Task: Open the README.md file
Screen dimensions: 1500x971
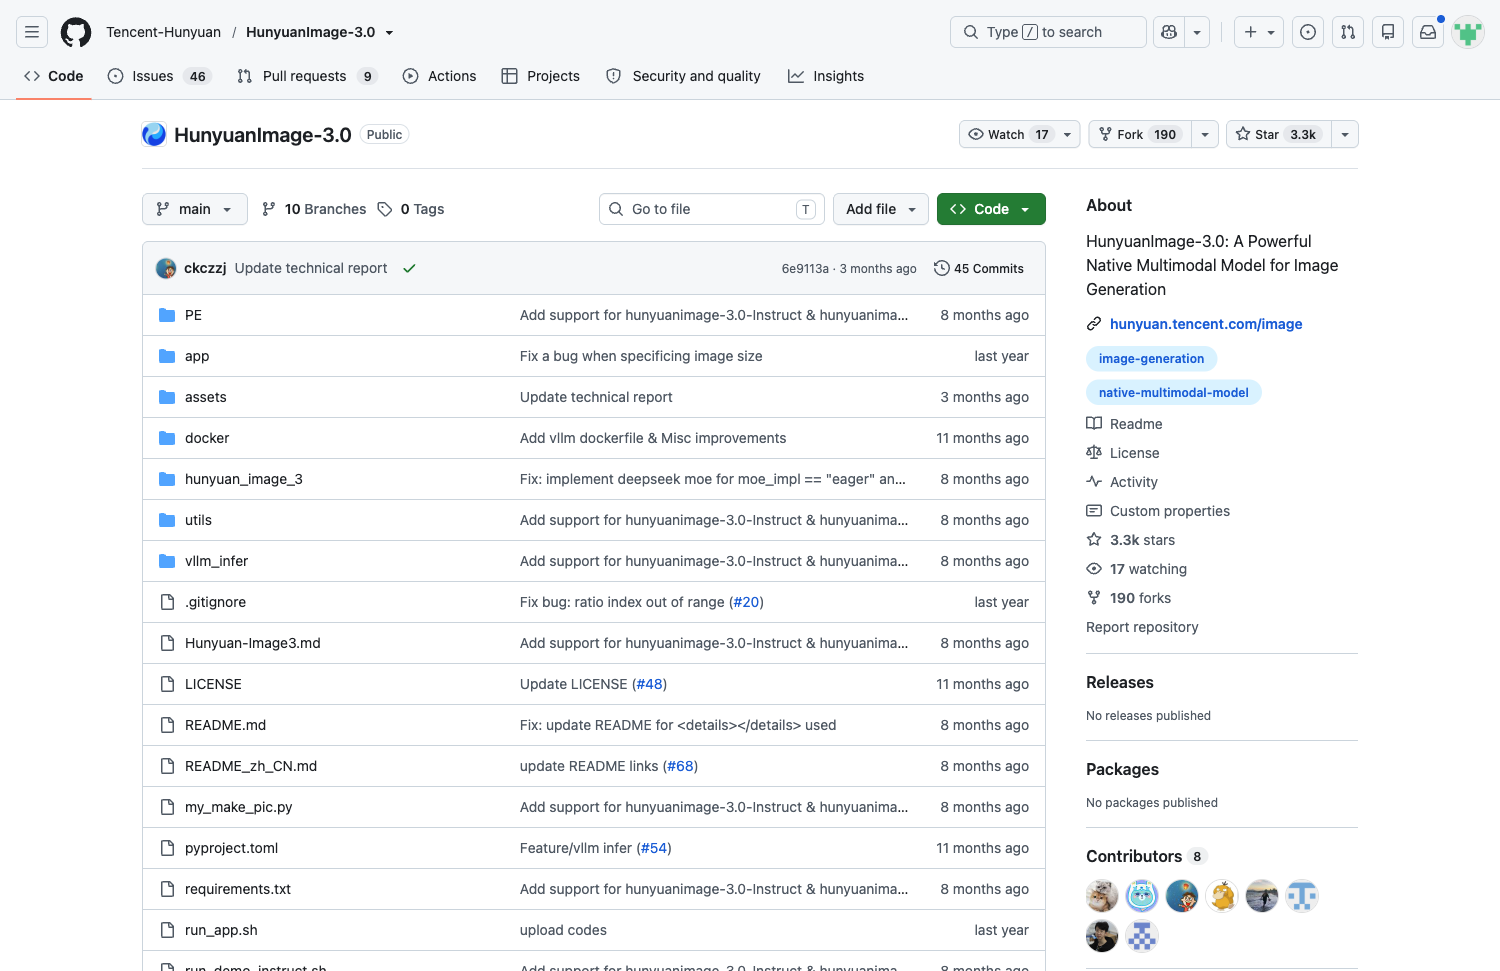Action: click(x=226, y=725)
